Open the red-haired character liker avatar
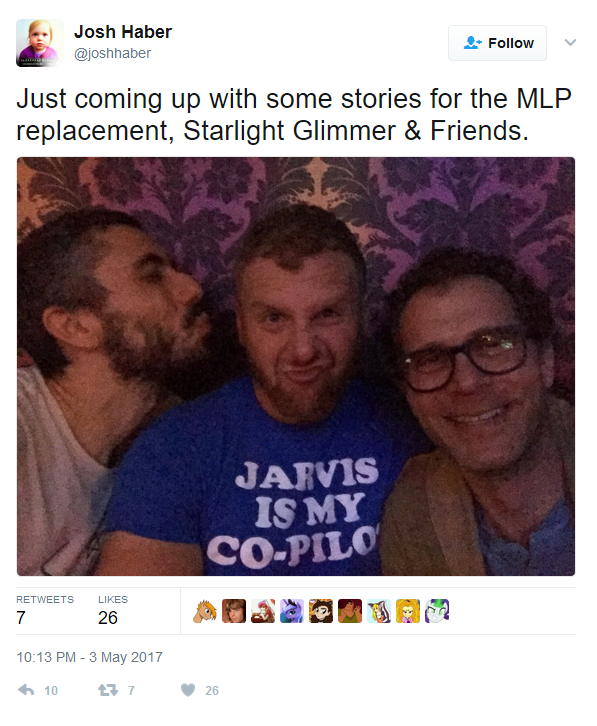597x726 pixels. point(263,611)
